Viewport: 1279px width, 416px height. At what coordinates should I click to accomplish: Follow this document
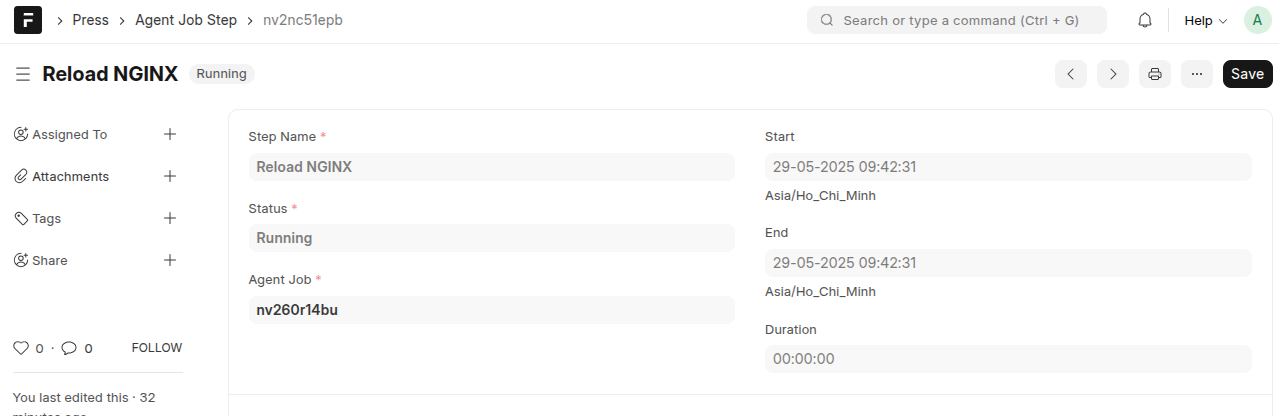click(157, 348)
